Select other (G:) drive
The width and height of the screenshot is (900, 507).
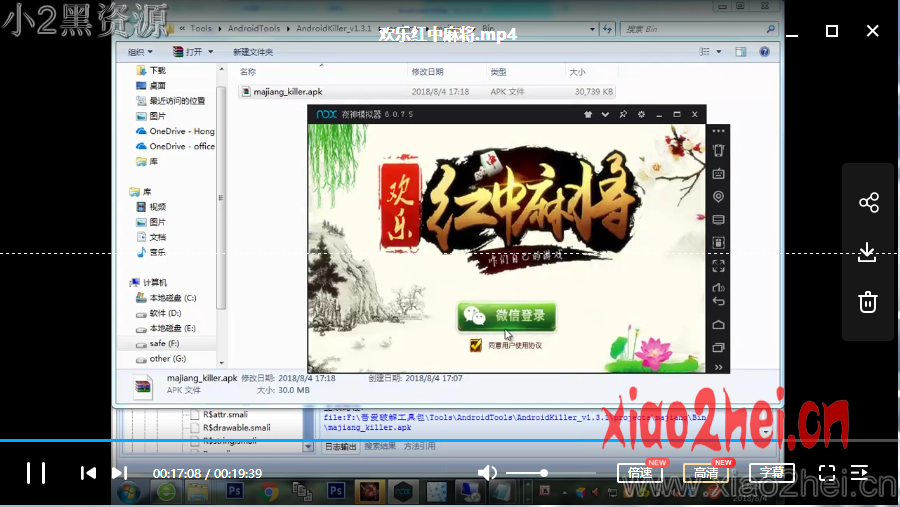click(168, 358)
